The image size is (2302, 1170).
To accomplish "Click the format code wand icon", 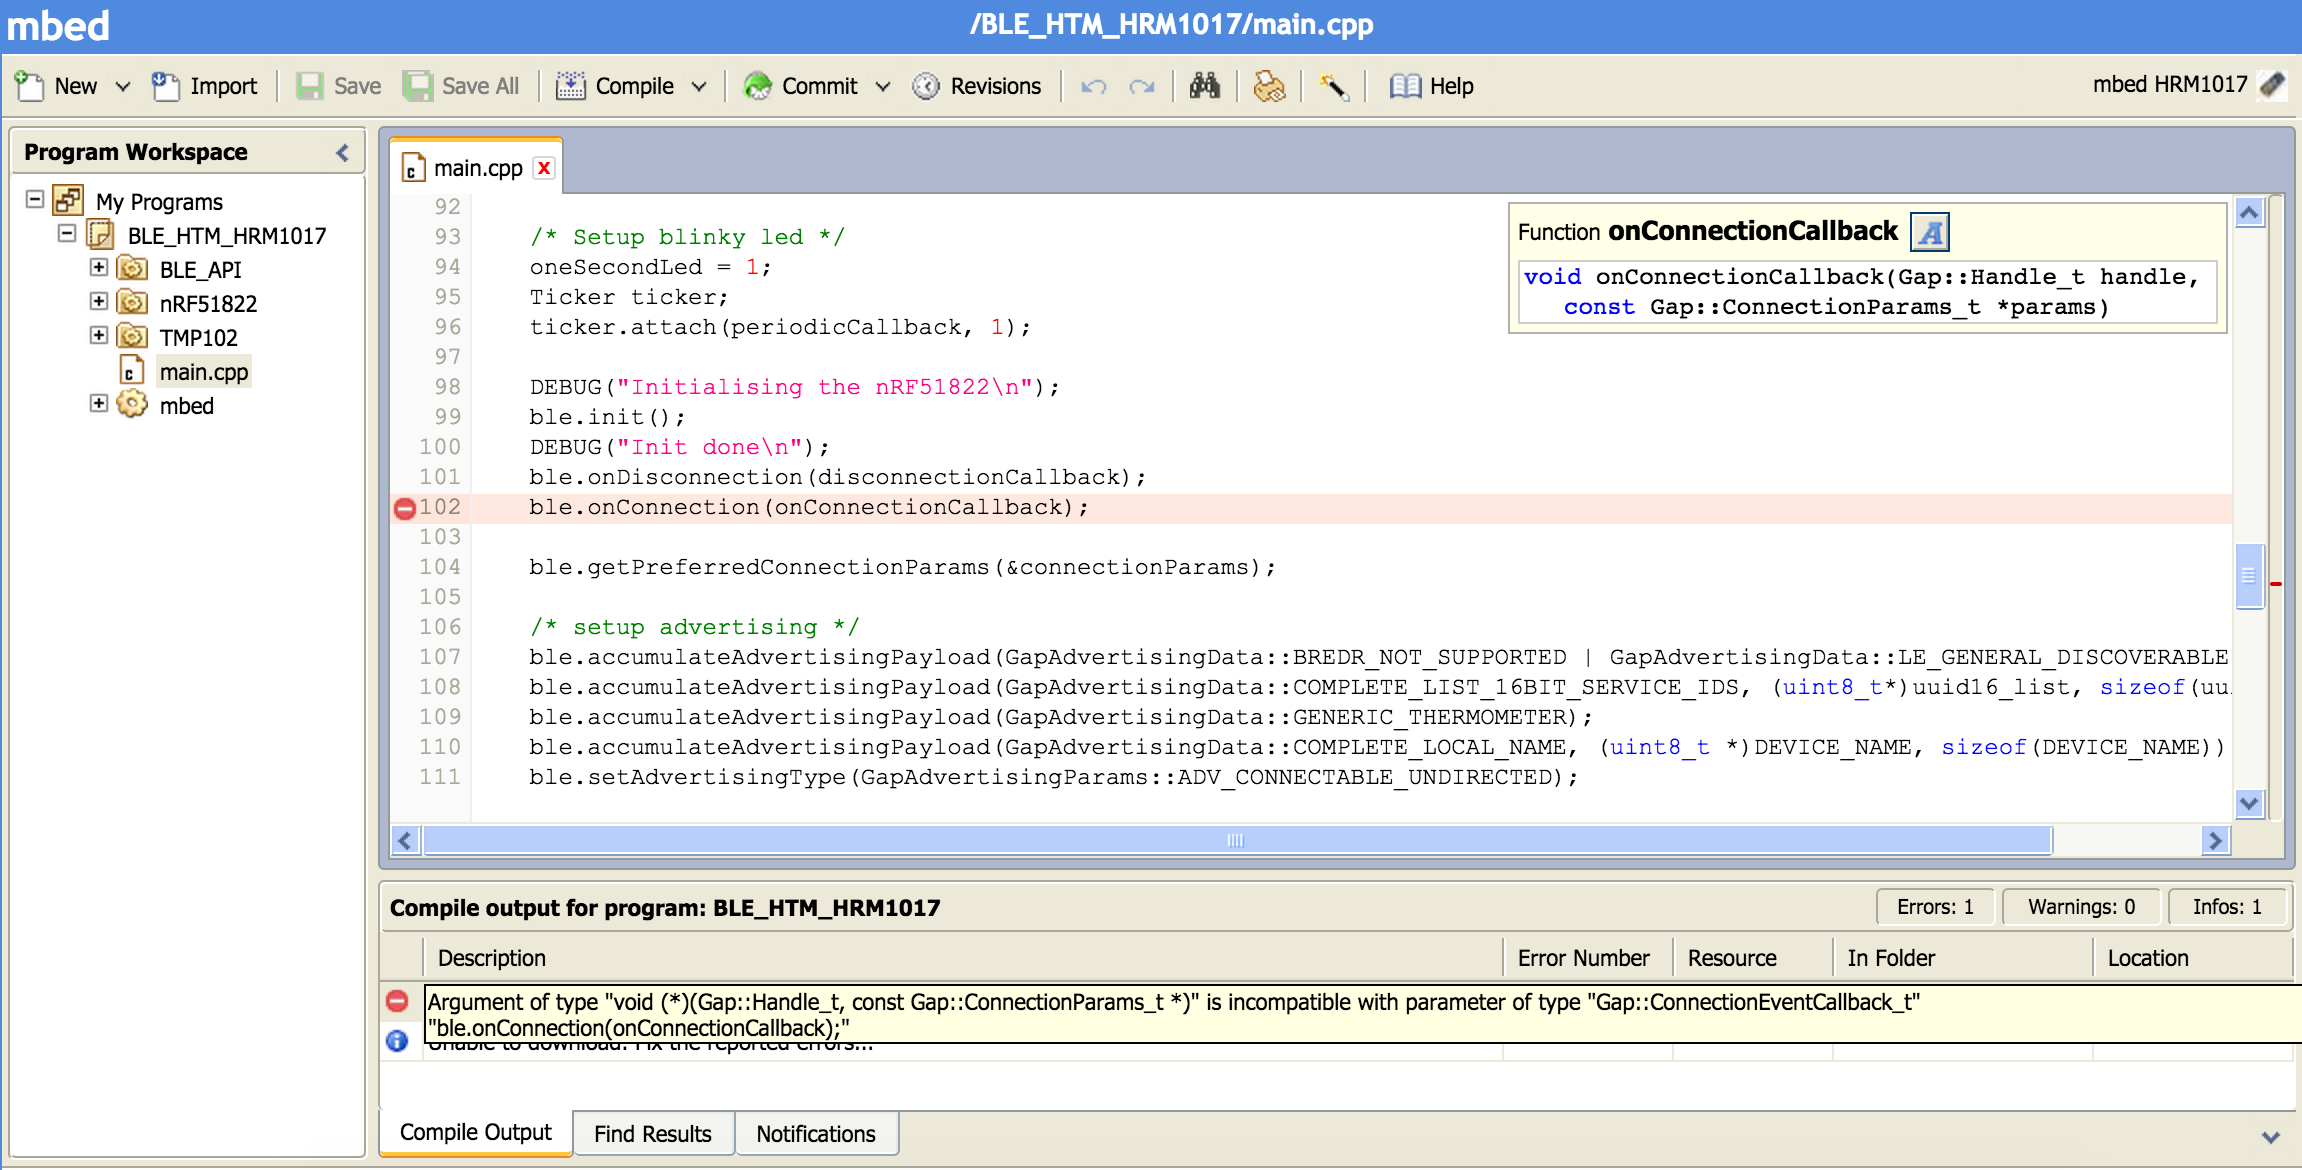I will [1333, 87].
